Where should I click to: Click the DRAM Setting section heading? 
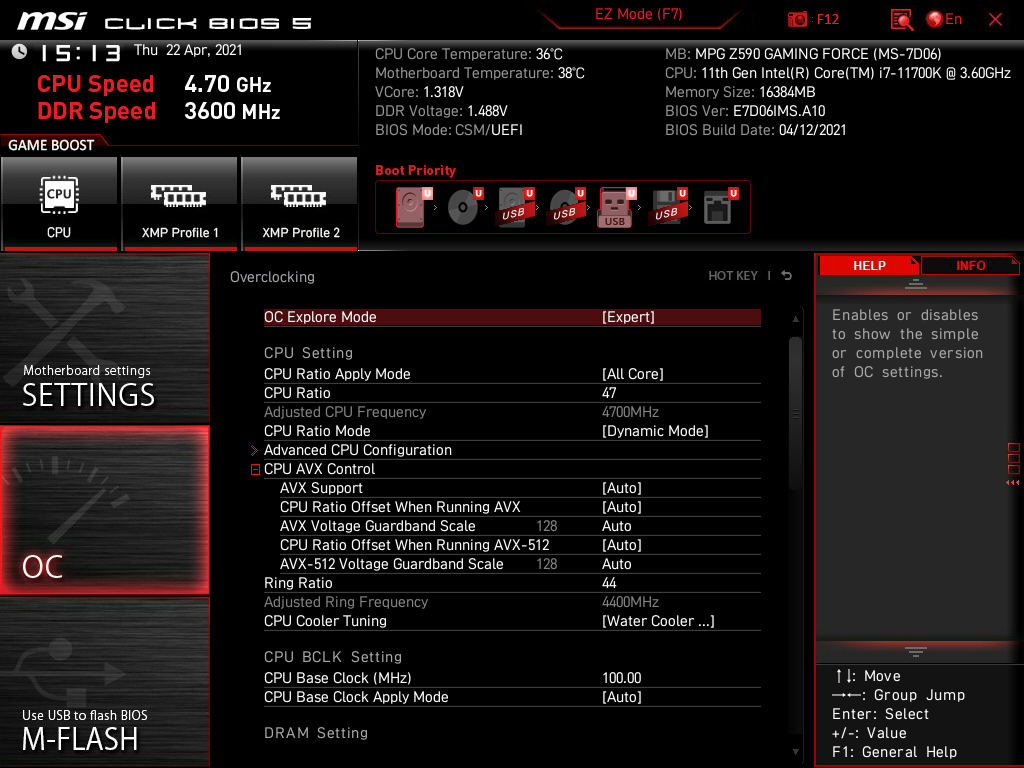tap(316, 733)
